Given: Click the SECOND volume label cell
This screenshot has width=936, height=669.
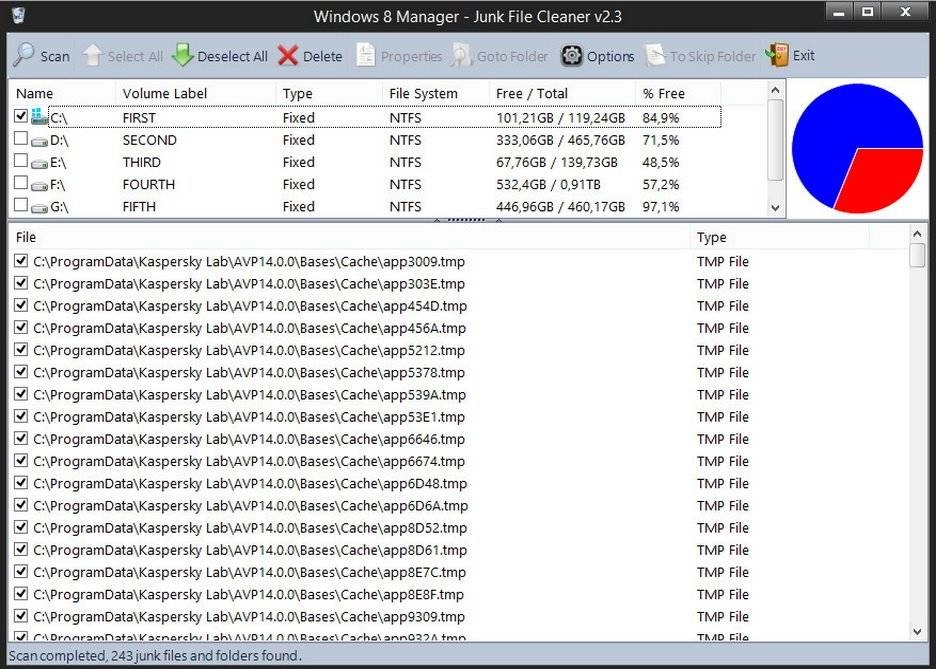Looking at the screenshot, I should coord(150,140).
